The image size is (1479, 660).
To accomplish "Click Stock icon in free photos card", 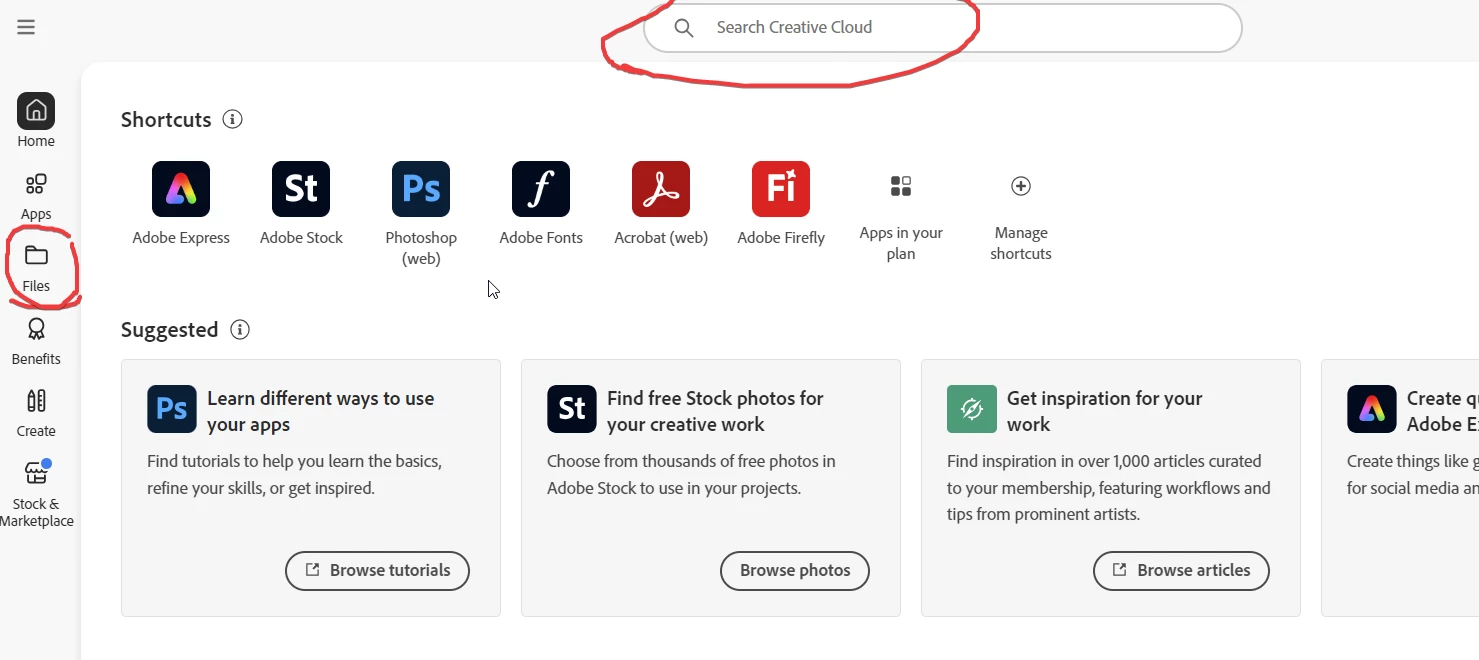I will tap(572, 409).
